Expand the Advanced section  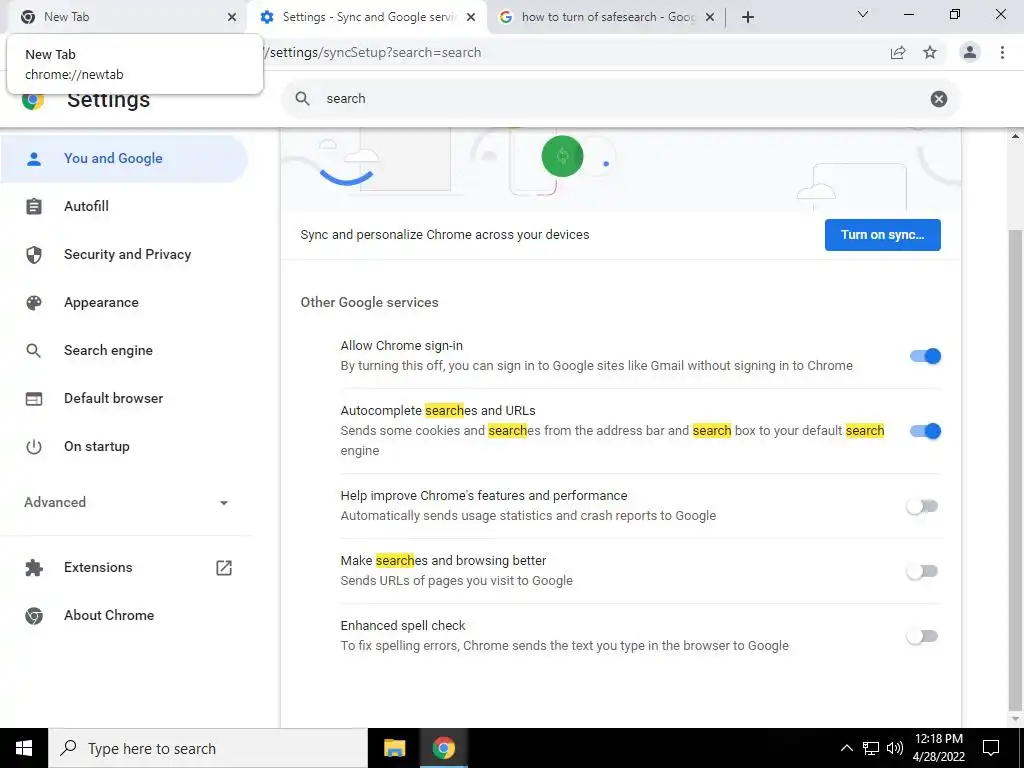tap(126, 502)
